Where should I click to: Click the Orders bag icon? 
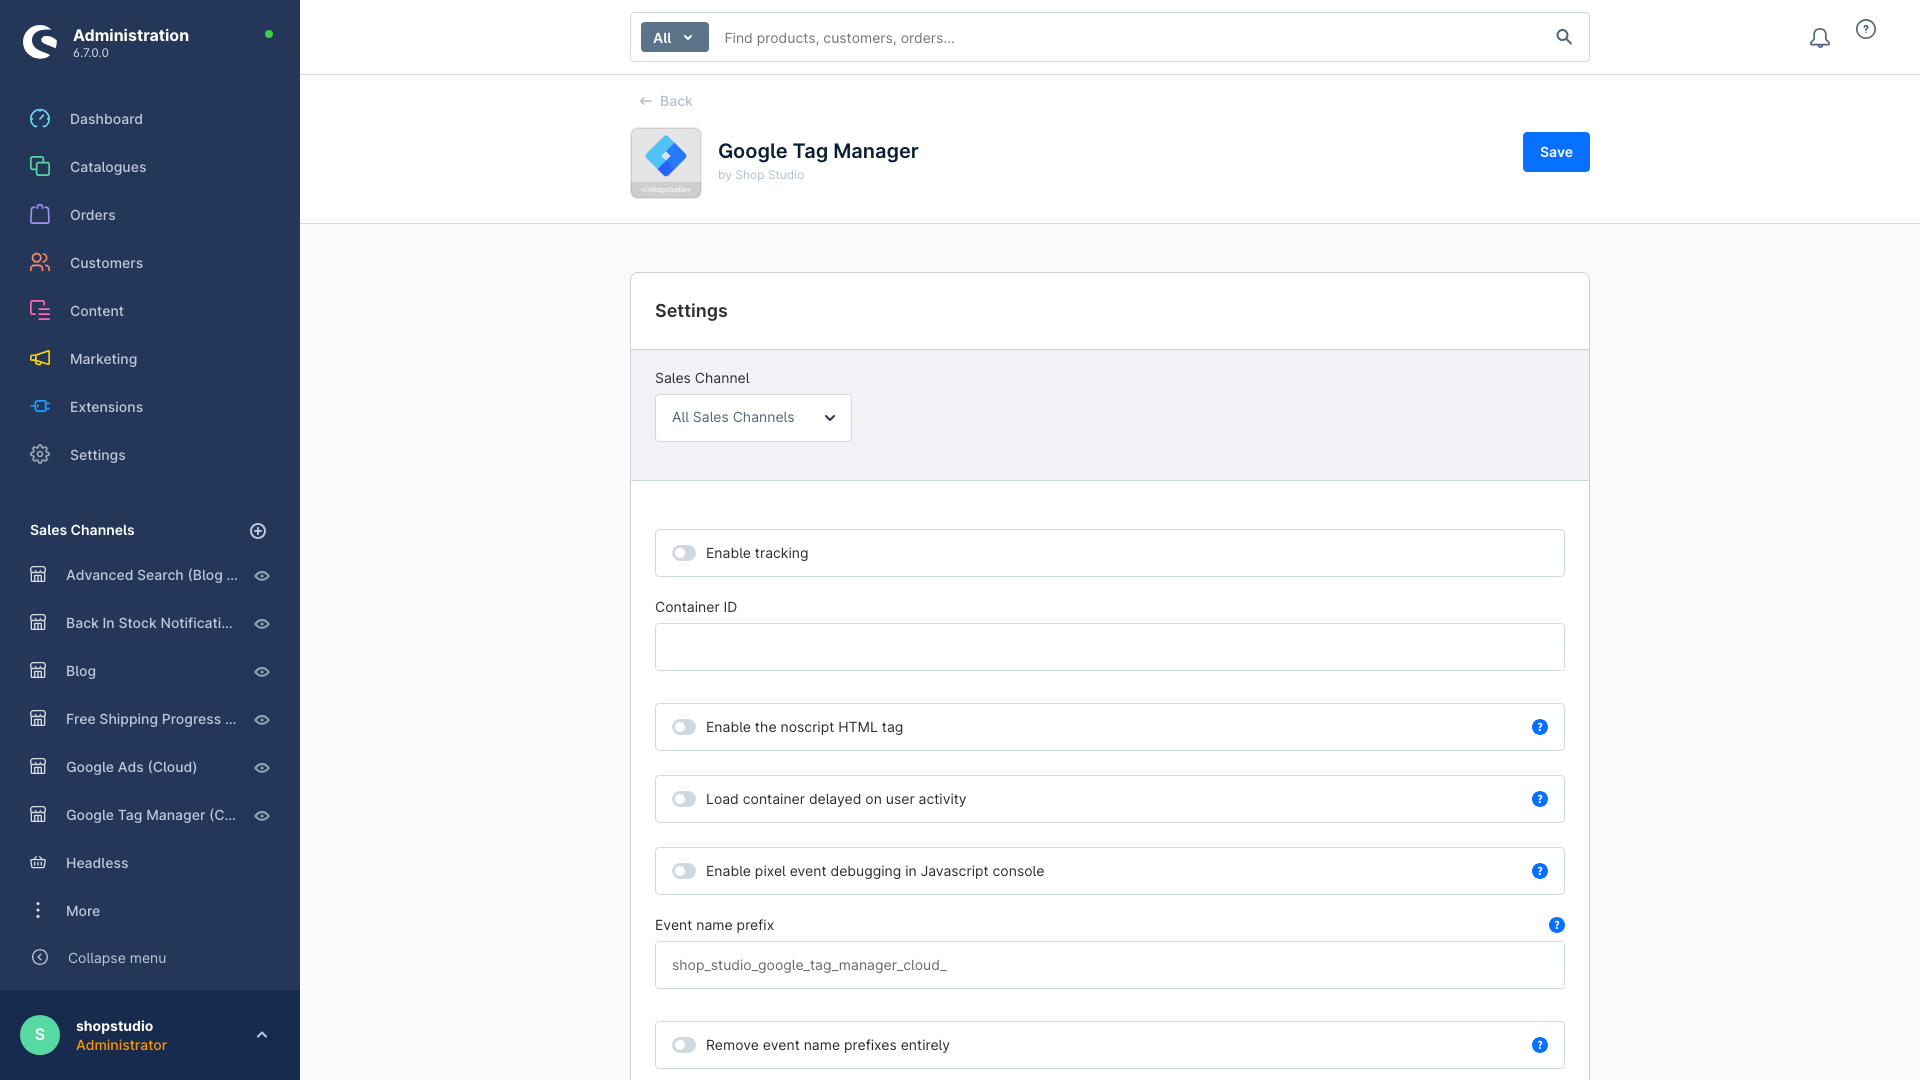[x=40, y=215]
